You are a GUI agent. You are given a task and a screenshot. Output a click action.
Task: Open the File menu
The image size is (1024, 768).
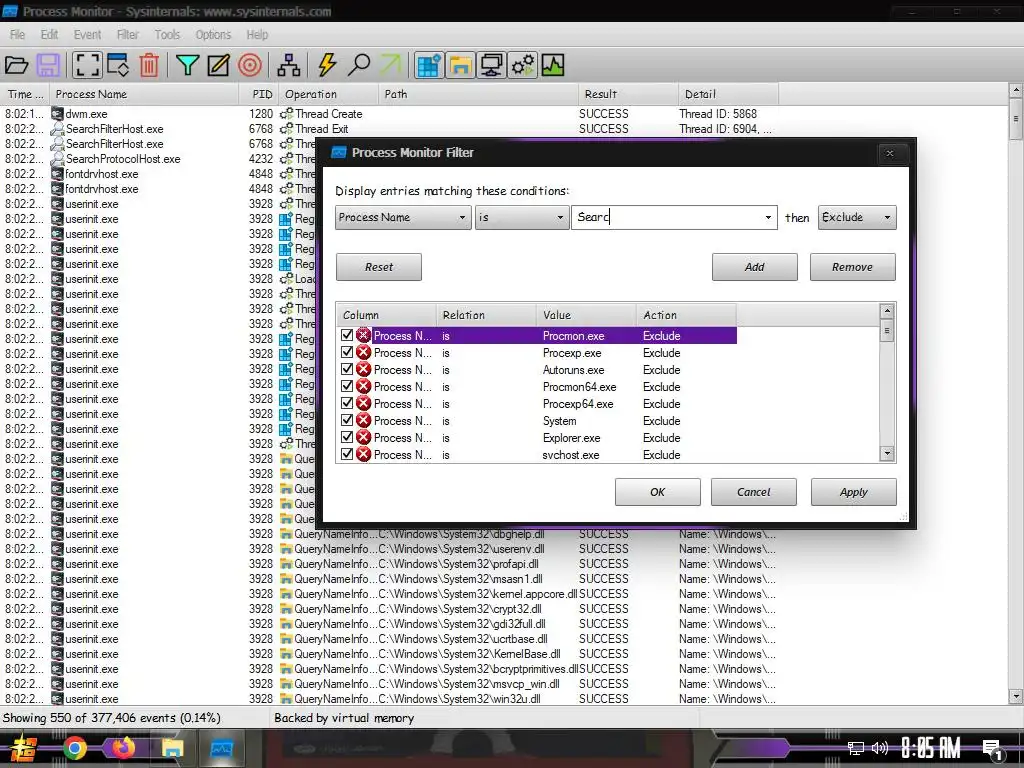18,35
